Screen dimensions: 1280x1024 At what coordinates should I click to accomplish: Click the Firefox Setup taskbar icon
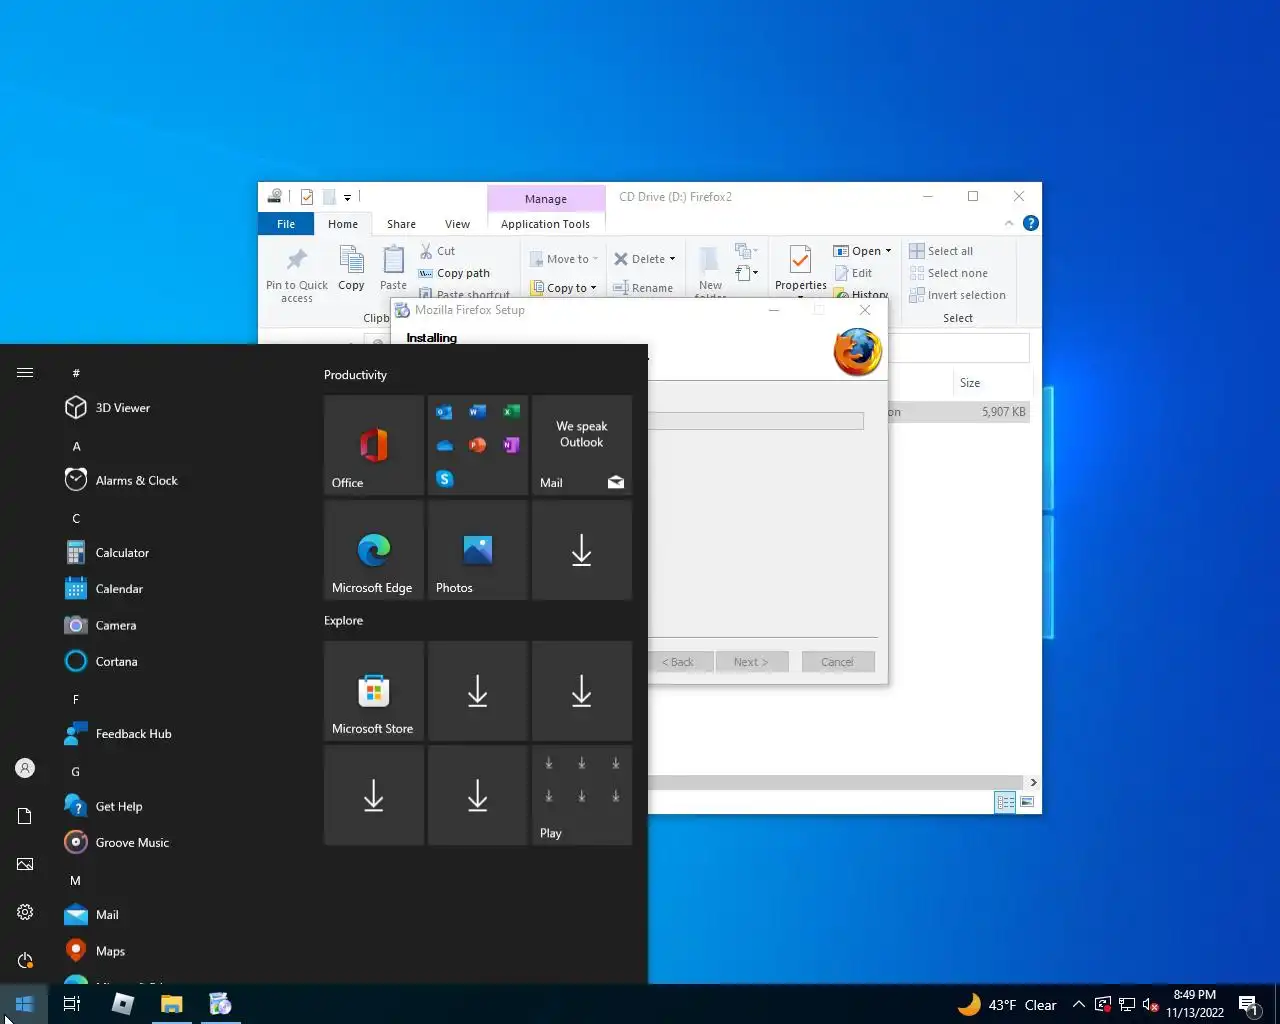tap(220, 1004)
